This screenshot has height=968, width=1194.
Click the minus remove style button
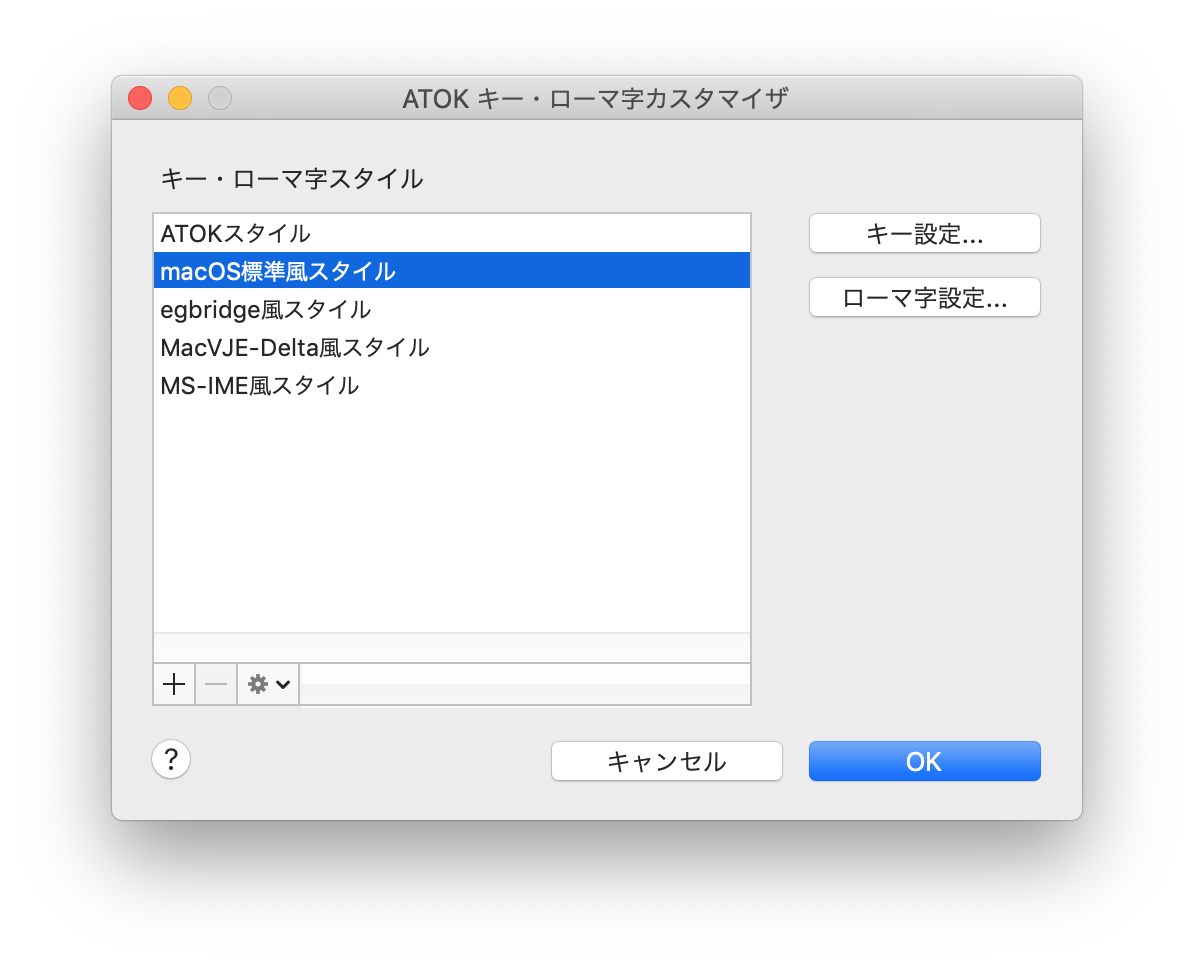(215, 684)
